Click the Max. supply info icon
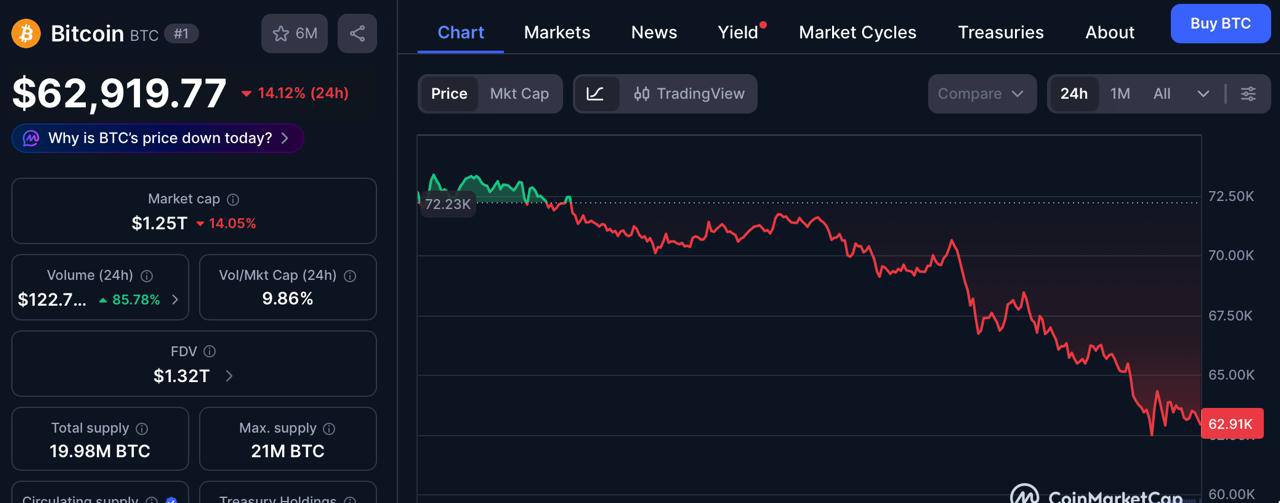1280x503 pixels. click(329, 428)
